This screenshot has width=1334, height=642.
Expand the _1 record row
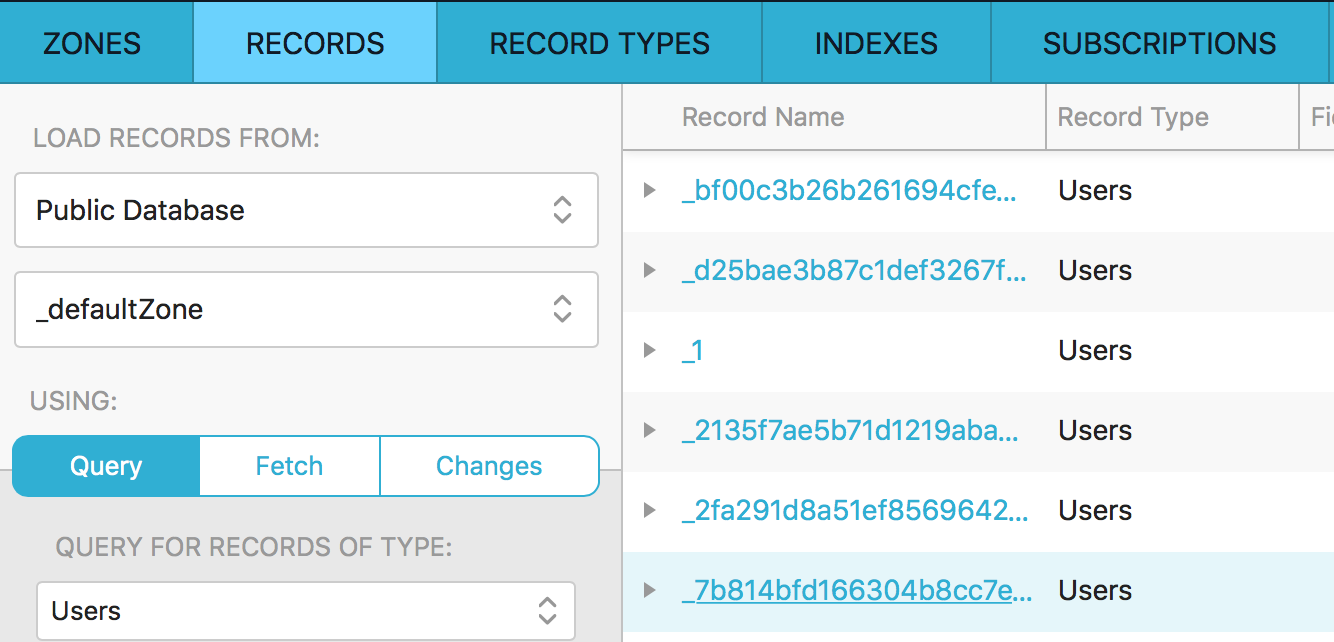[650, 350]
